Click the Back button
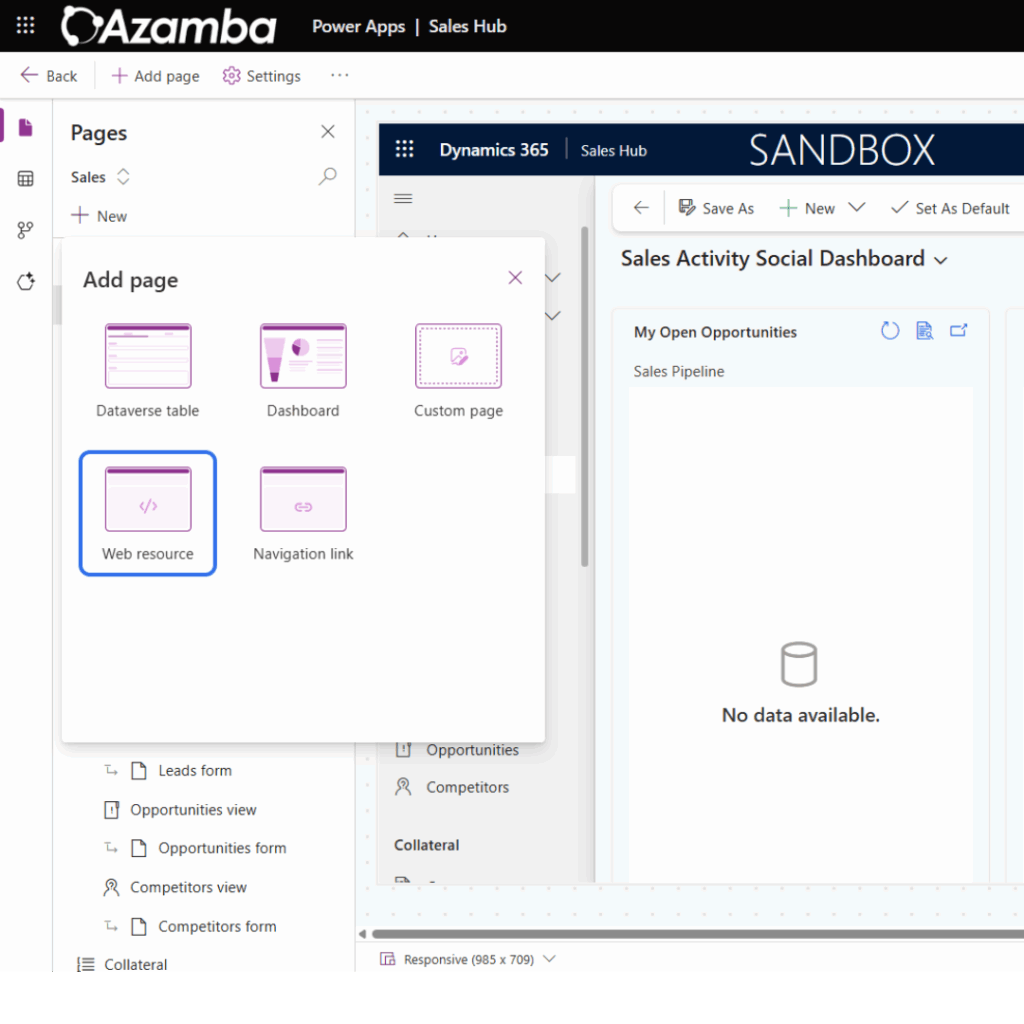 tap(48, 76)
